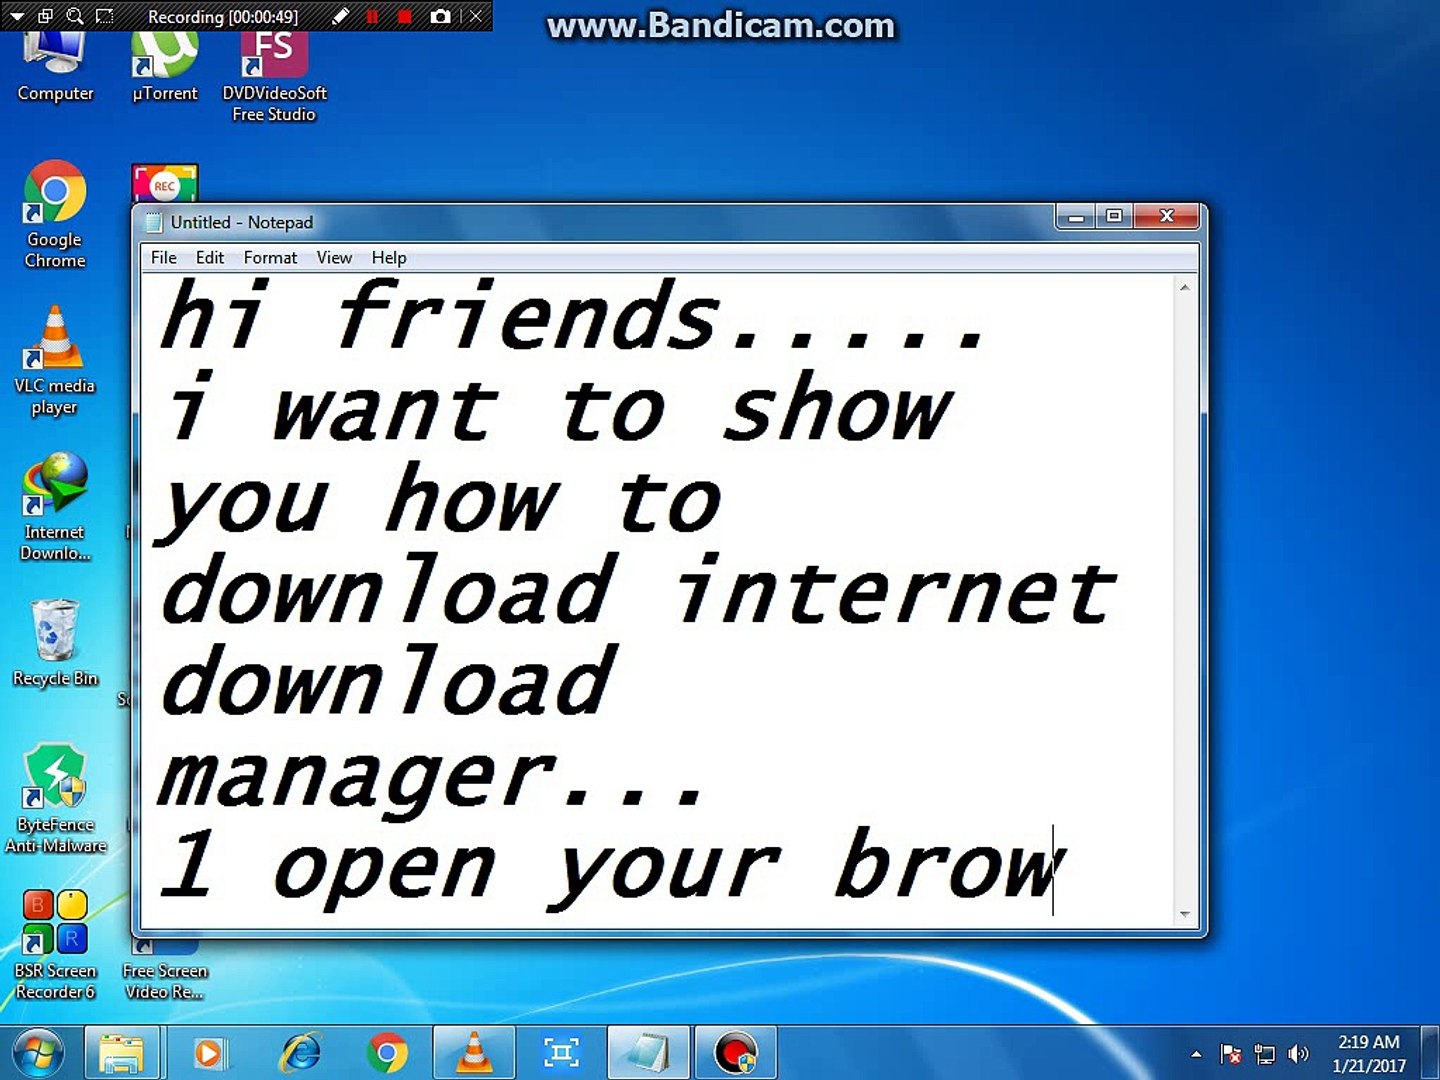Click the Notepad scrollbar up arrow
Viewport: 1440px width, 1080px height.
pyautogui.click(x=1185, y=288)
